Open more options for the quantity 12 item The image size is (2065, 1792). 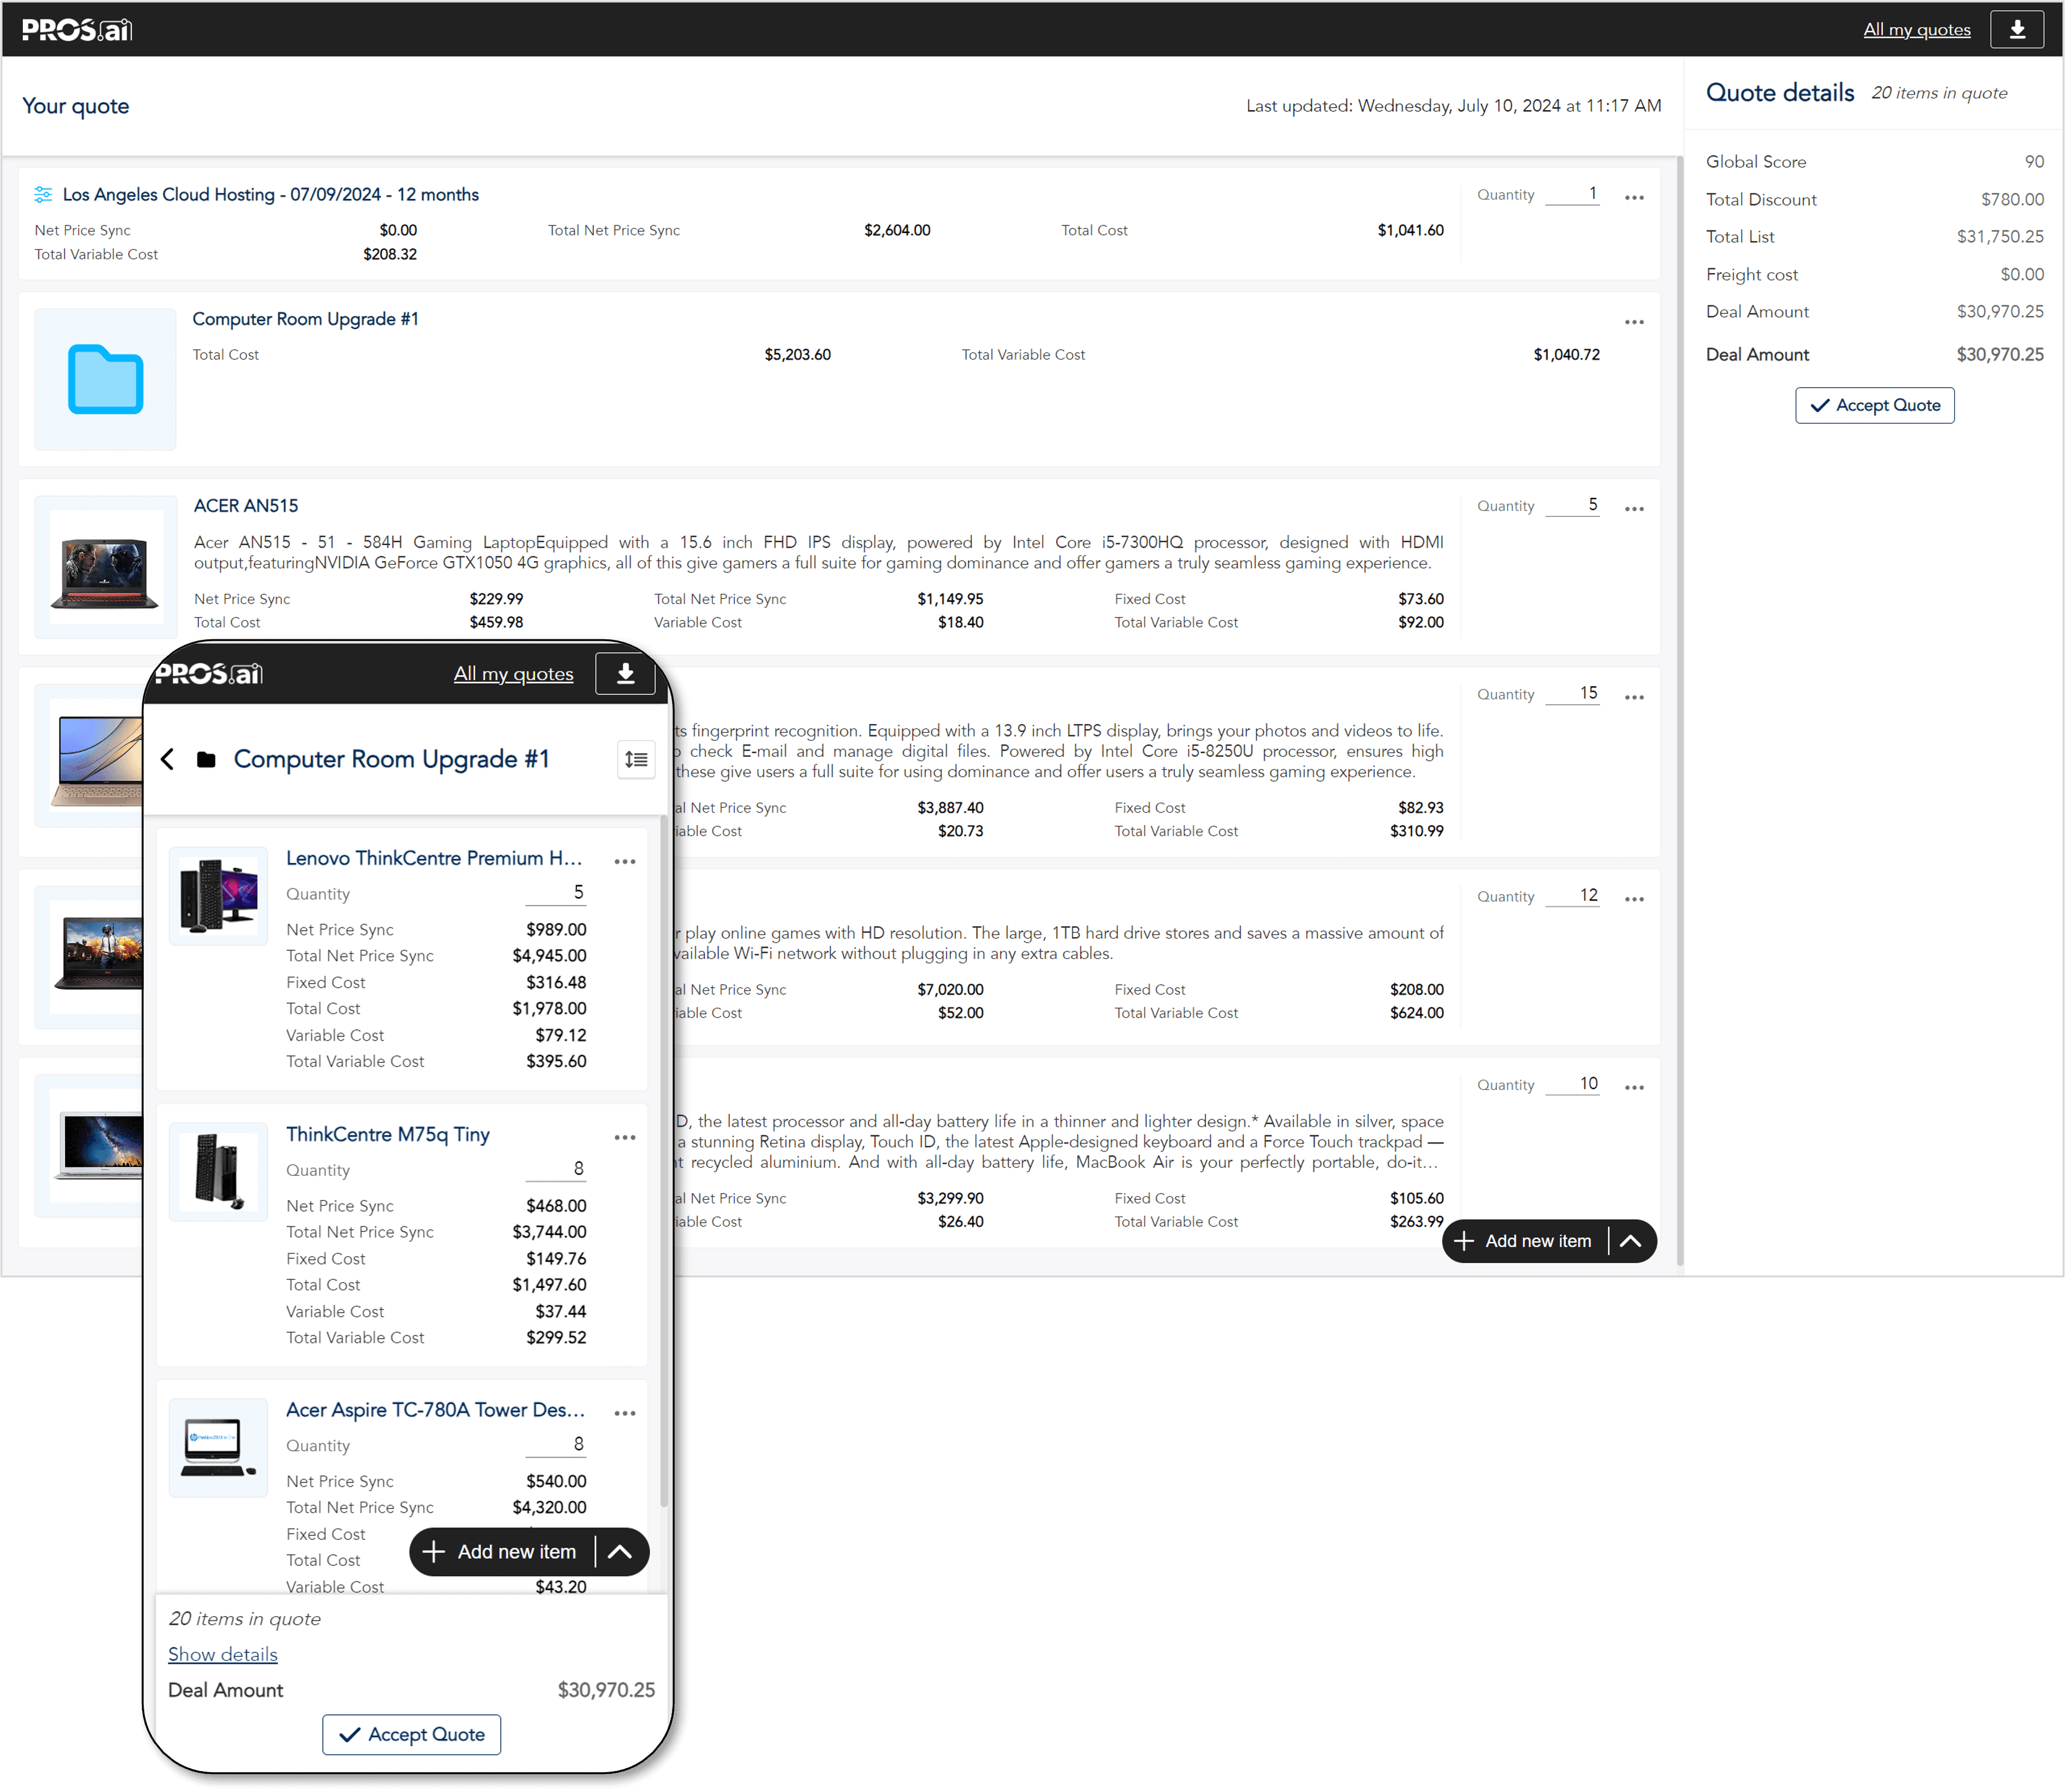point(1634,899)
